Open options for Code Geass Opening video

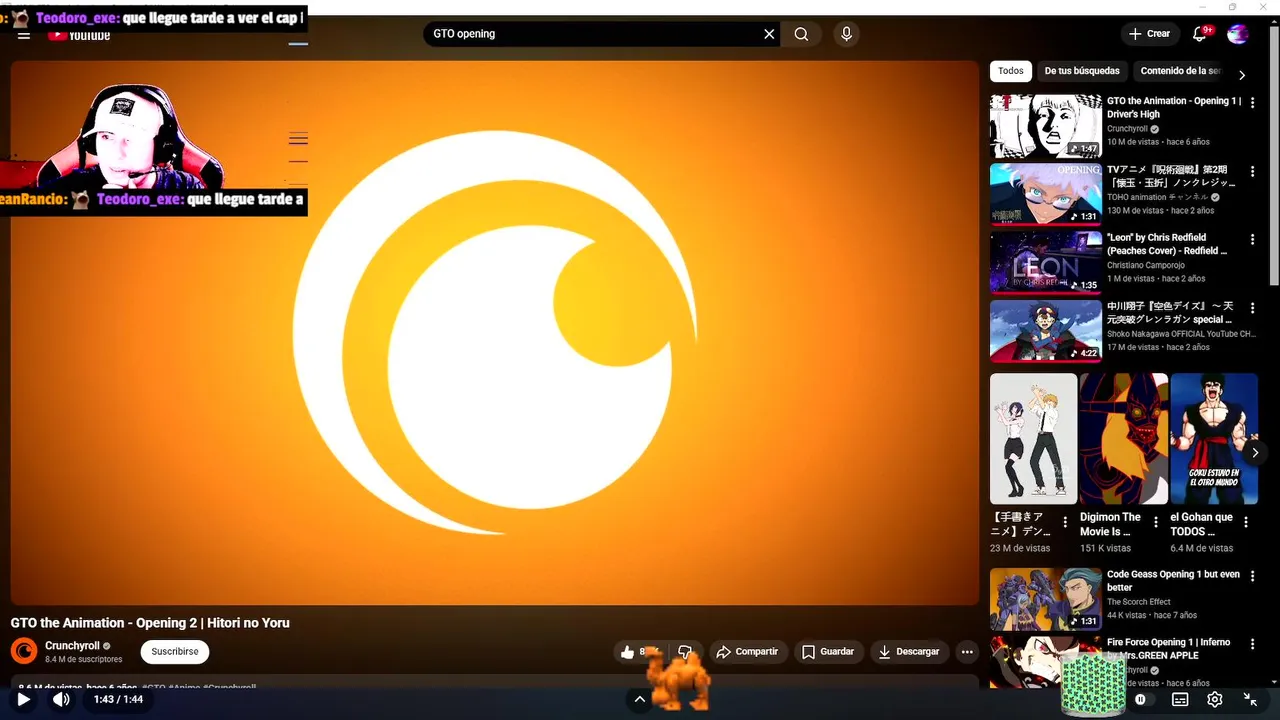coord(1252,576)
